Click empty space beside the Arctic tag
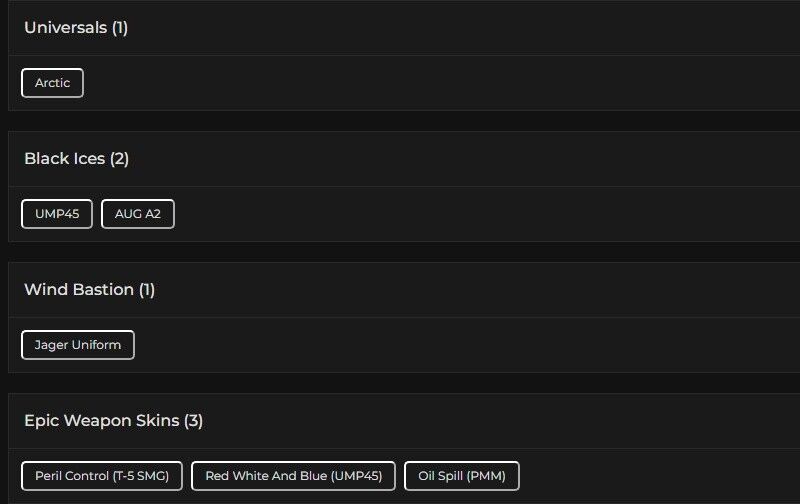This screenshot has height=504, width=800. [400, 83]
